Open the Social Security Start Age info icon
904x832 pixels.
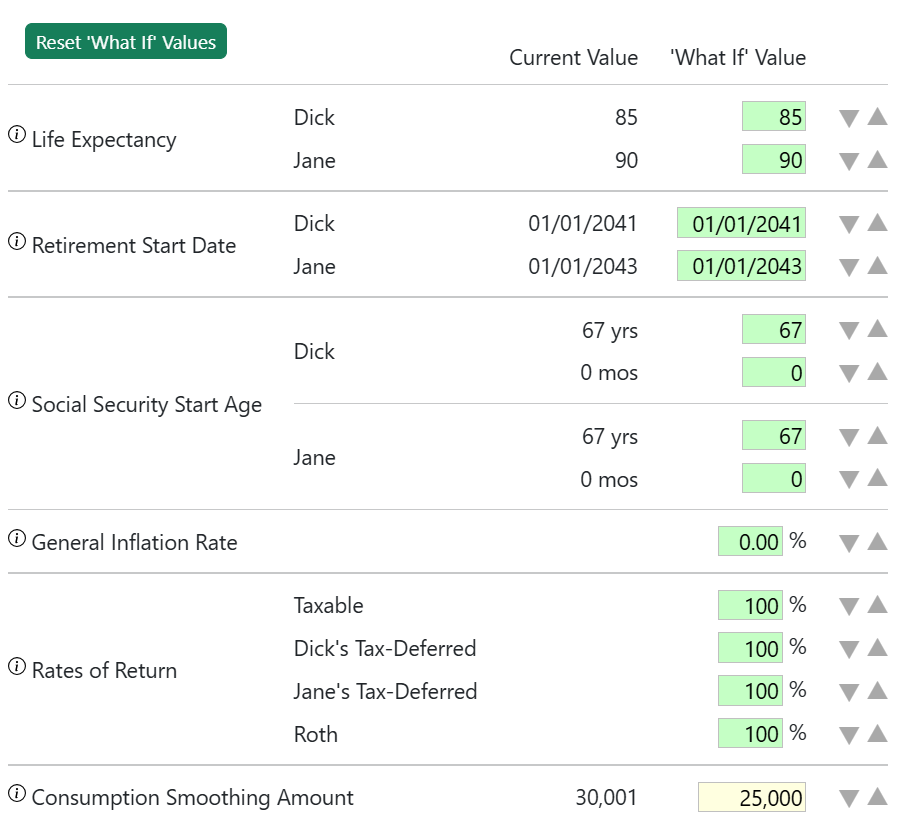(17, 402)
